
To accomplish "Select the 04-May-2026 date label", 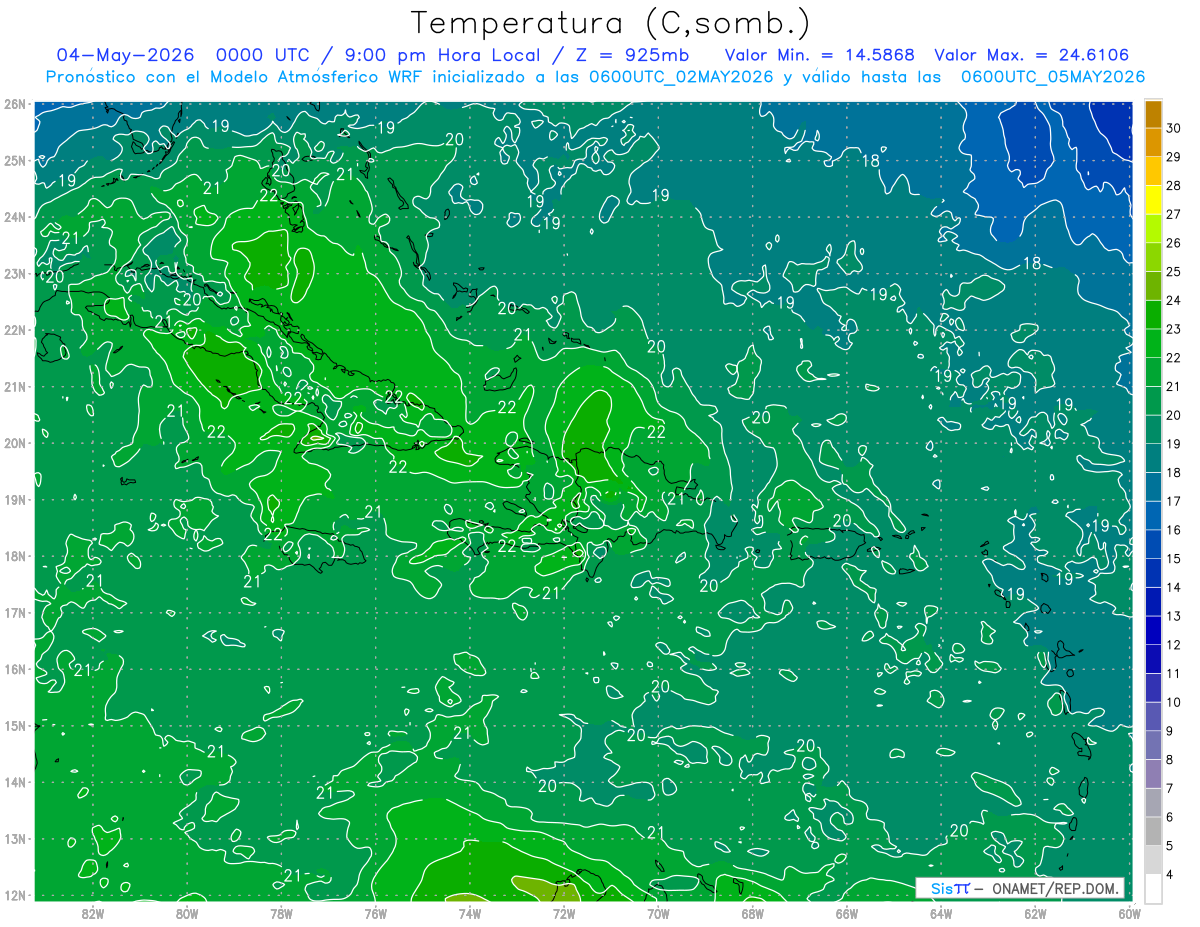I will 125,56.
